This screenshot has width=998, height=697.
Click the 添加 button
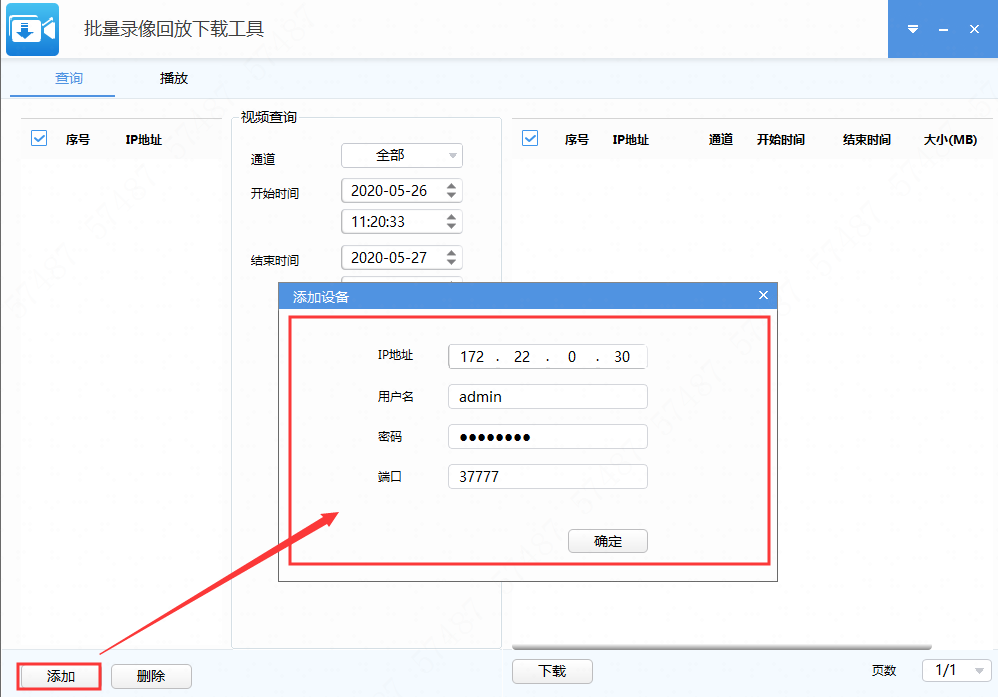[x=60, y=676]
